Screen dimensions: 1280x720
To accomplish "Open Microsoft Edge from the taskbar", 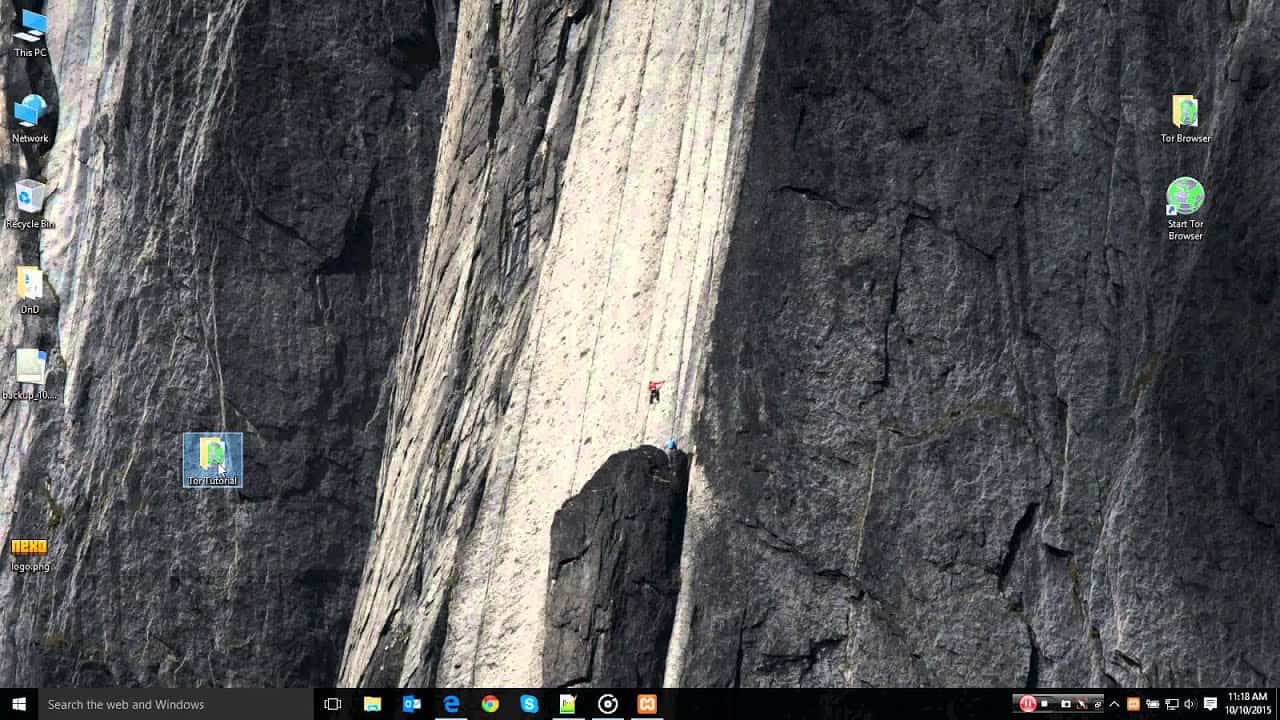I will pyautogui.click(x=451, y=704).
